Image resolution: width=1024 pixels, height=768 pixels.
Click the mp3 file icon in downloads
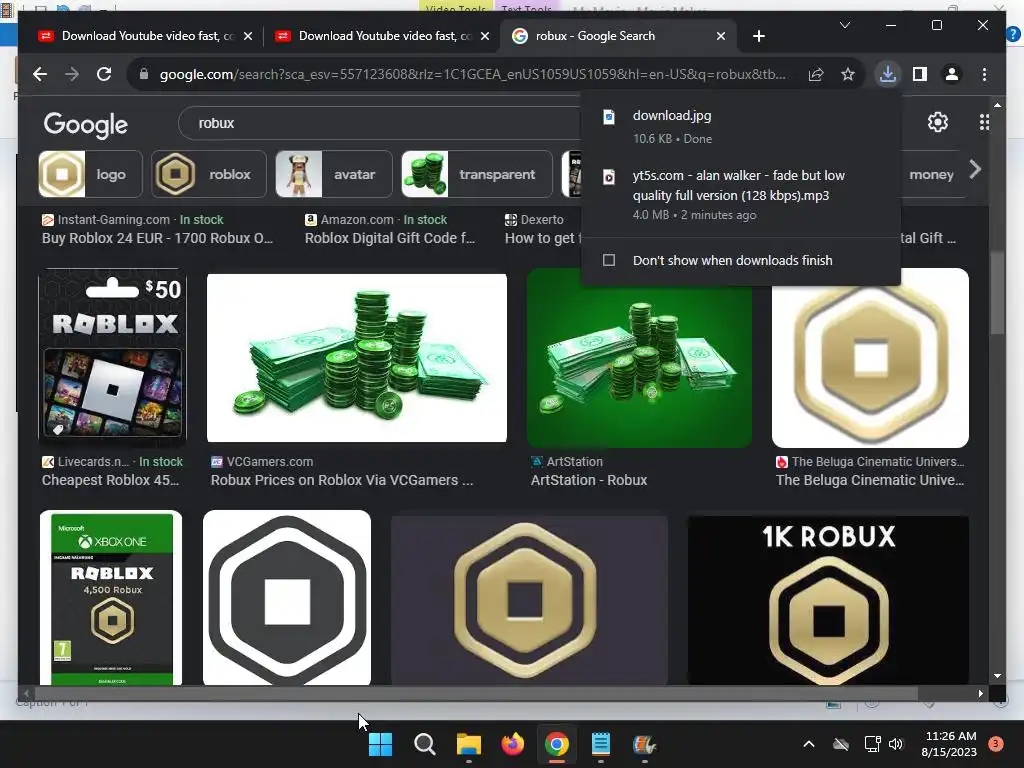[x=609, y=177]
